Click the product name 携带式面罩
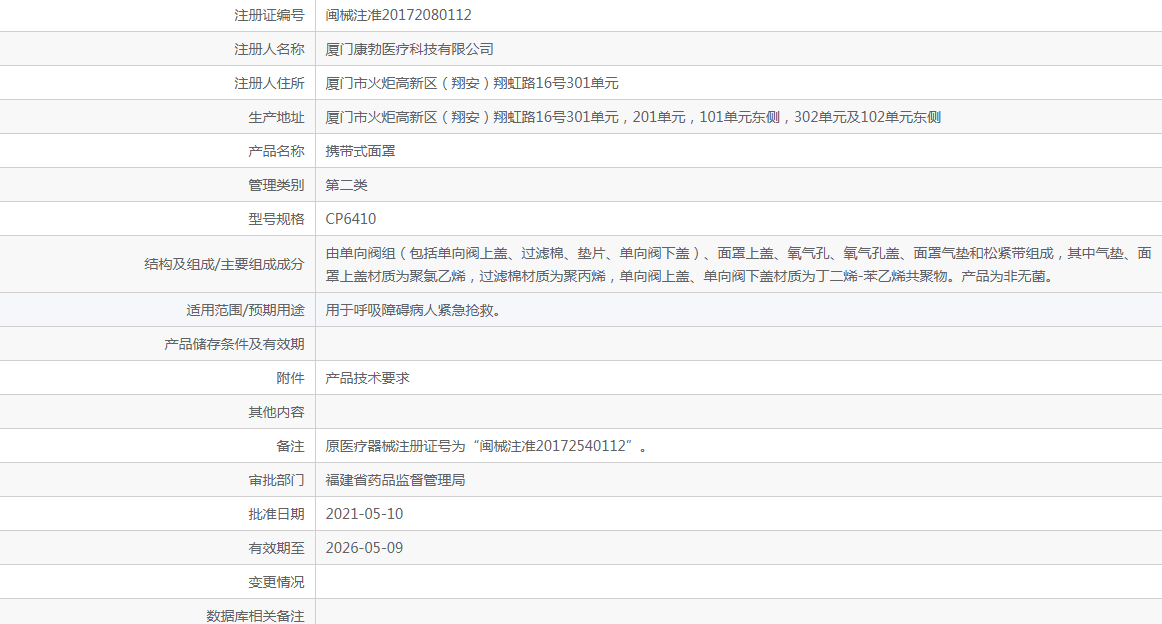The image size is (1162, 624). 360,151
